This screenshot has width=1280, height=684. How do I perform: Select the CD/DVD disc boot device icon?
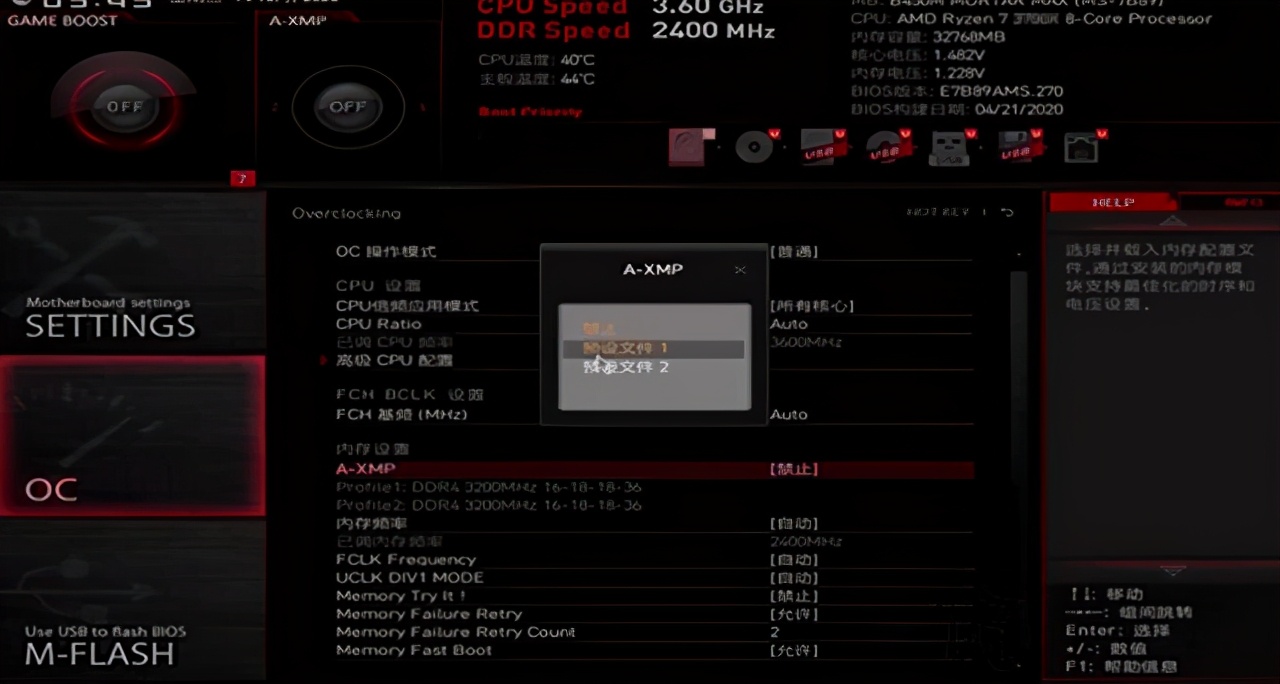(x=754, y=147)
